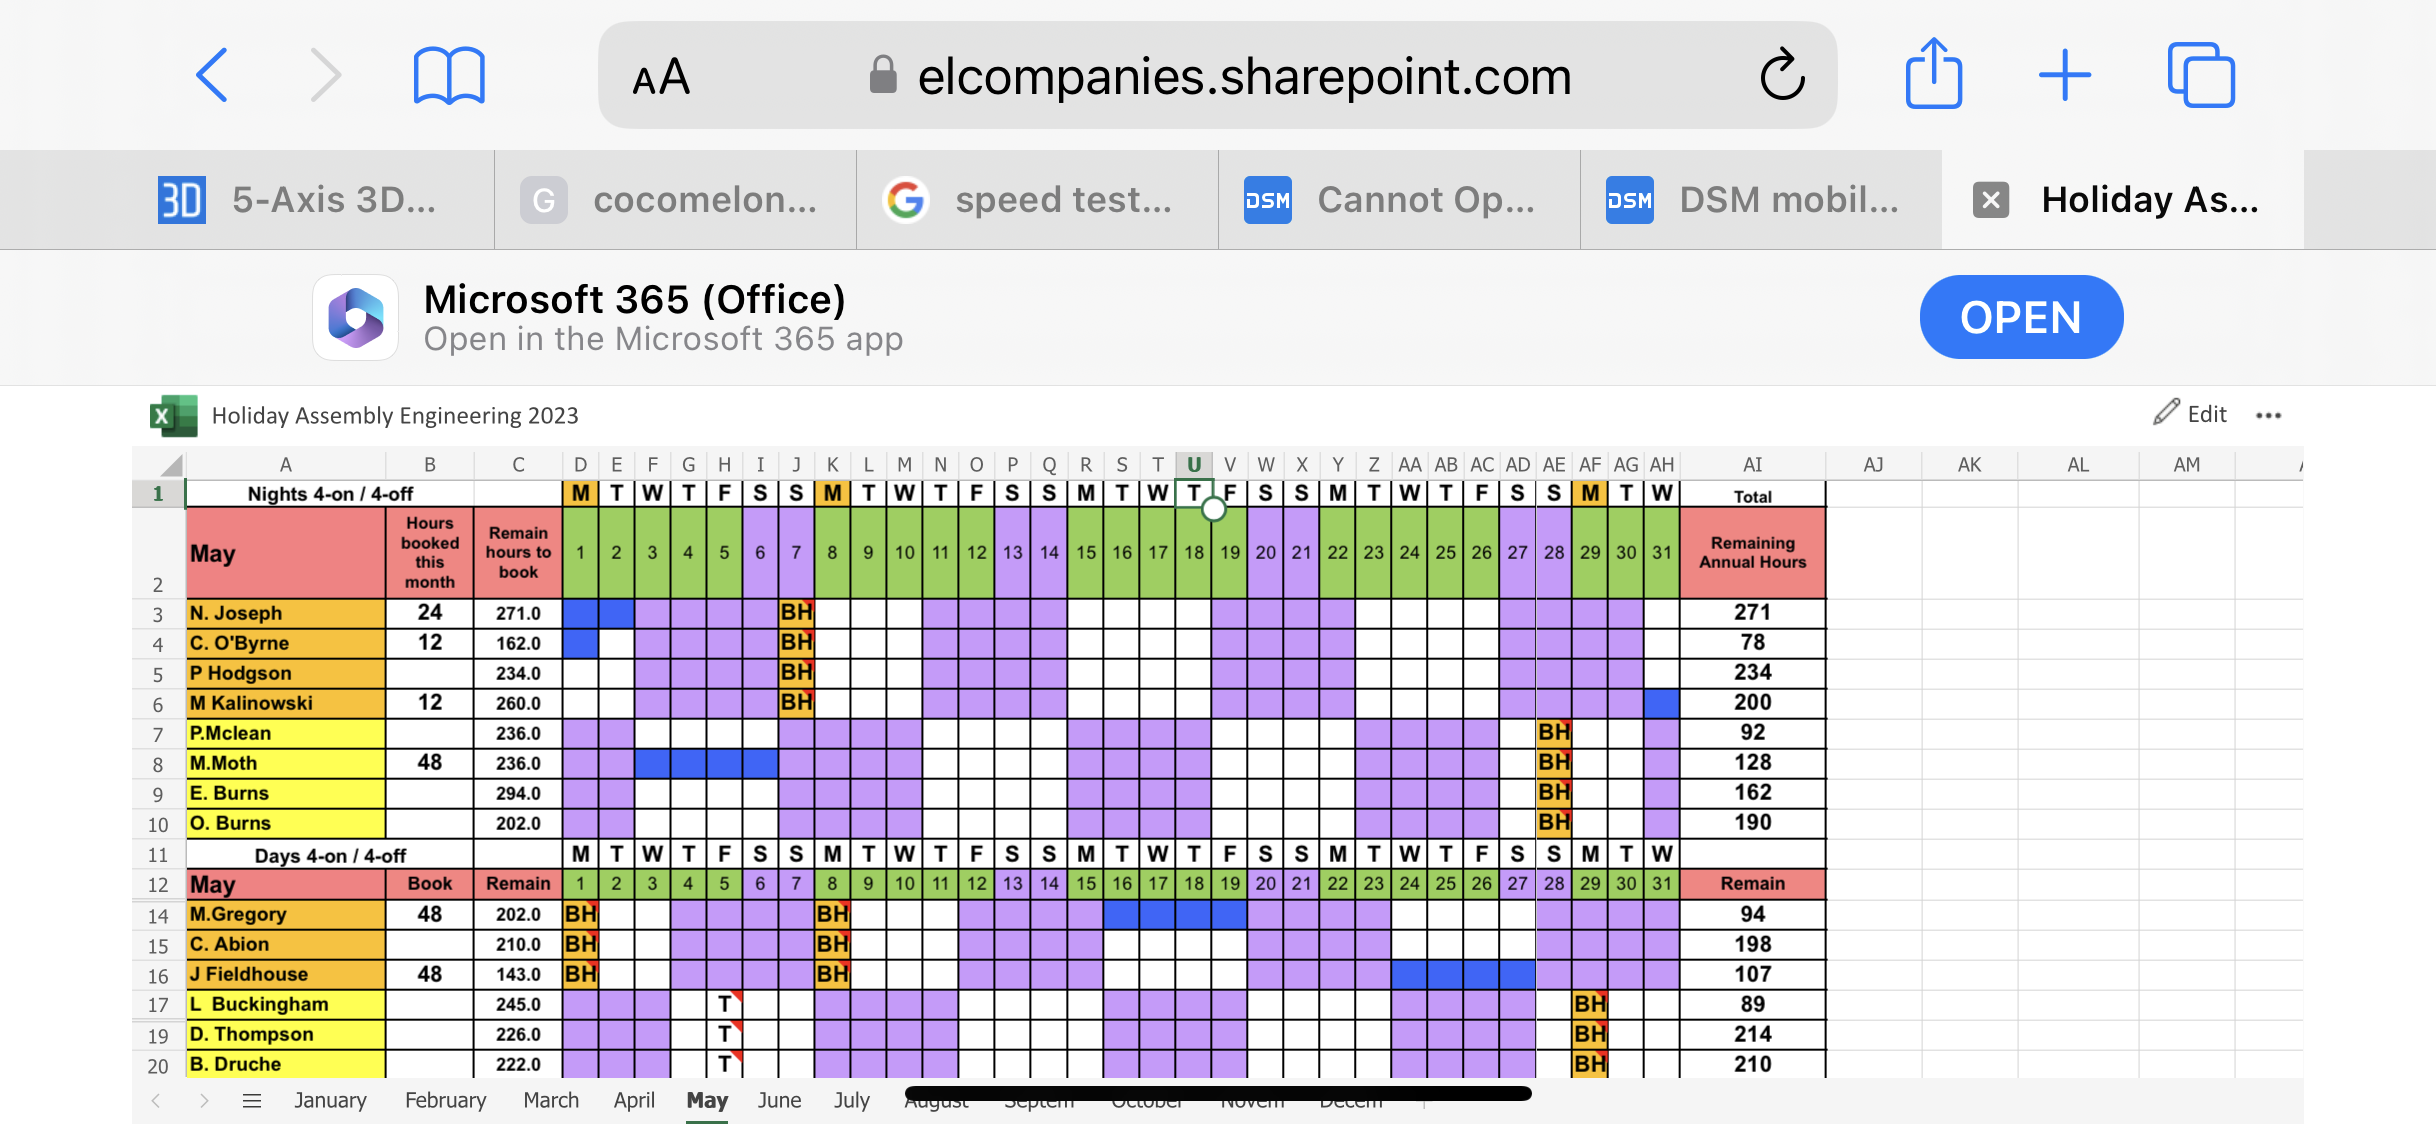Switch to the DSM mobil... browser tab
This screenshot has width=2436, height=1125.
(x=1760, y=200)
